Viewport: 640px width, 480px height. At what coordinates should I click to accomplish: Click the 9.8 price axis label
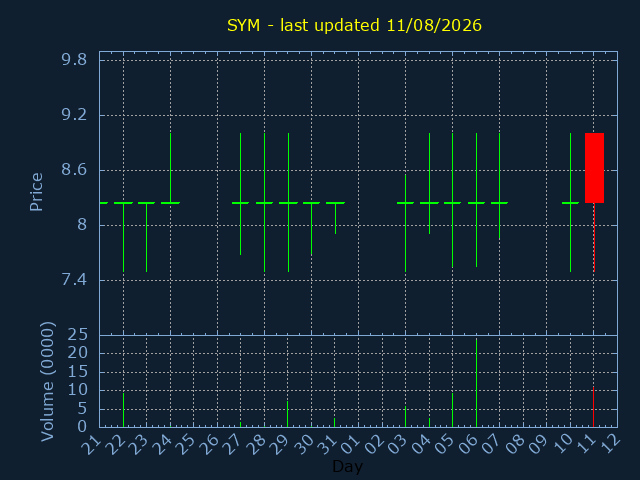click(x=74, y=60)
